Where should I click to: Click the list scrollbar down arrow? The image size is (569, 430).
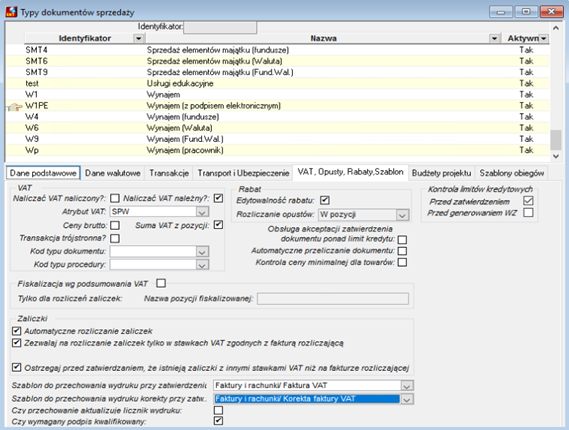coord(556,156)
